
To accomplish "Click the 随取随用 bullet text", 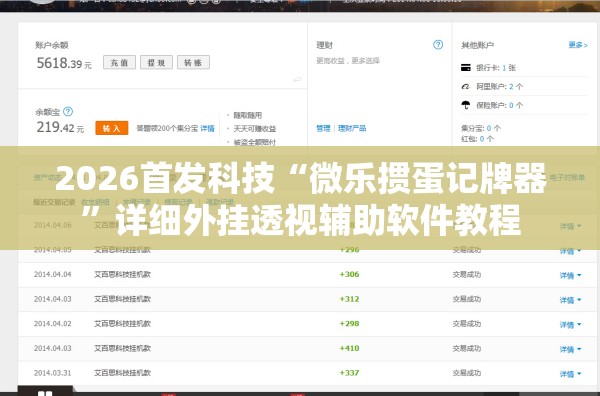I will [x=248, y=115].
